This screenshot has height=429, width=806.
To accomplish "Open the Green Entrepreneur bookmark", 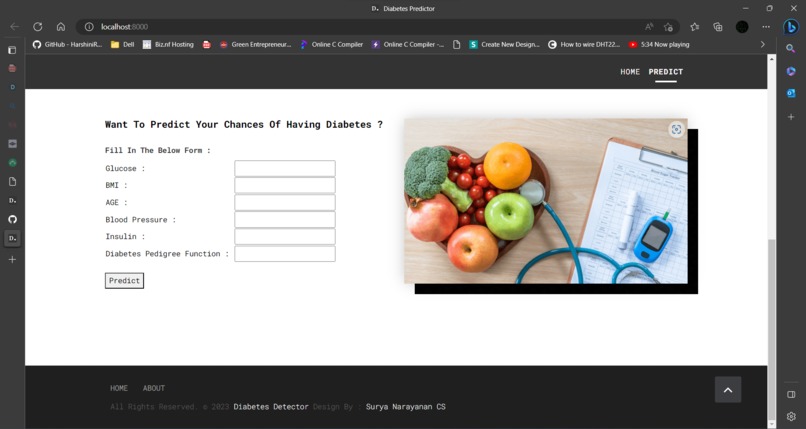I will pyautogui.click(x=255, y=45).
